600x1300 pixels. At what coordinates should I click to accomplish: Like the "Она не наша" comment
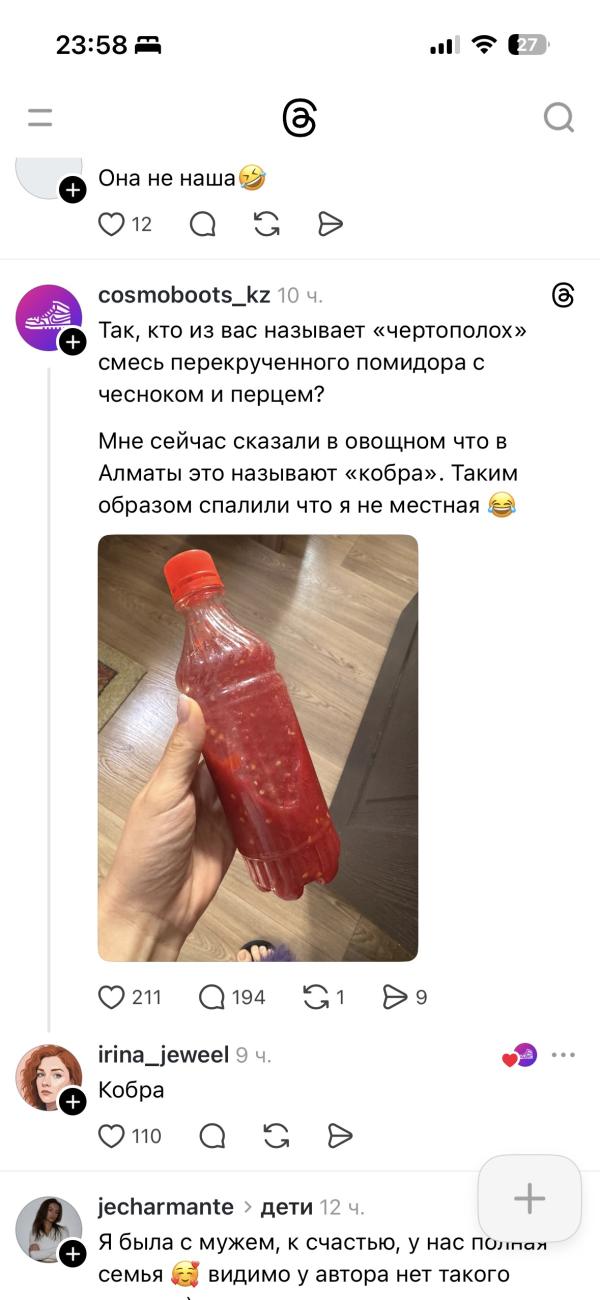(111, 225)
